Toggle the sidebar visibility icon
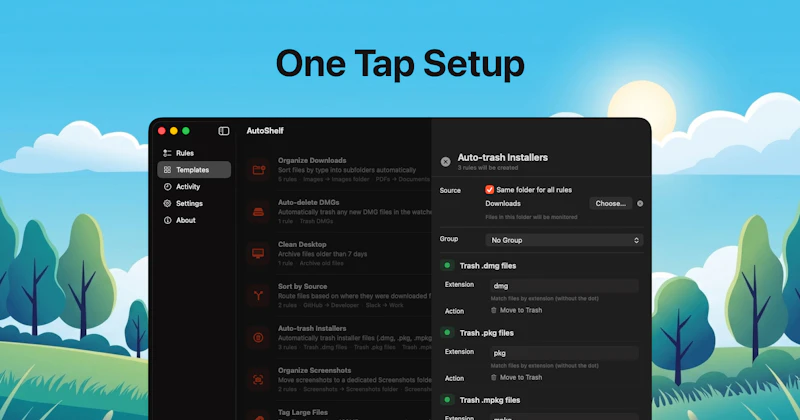This screenshot has height=420, width=800. [223, 131]
